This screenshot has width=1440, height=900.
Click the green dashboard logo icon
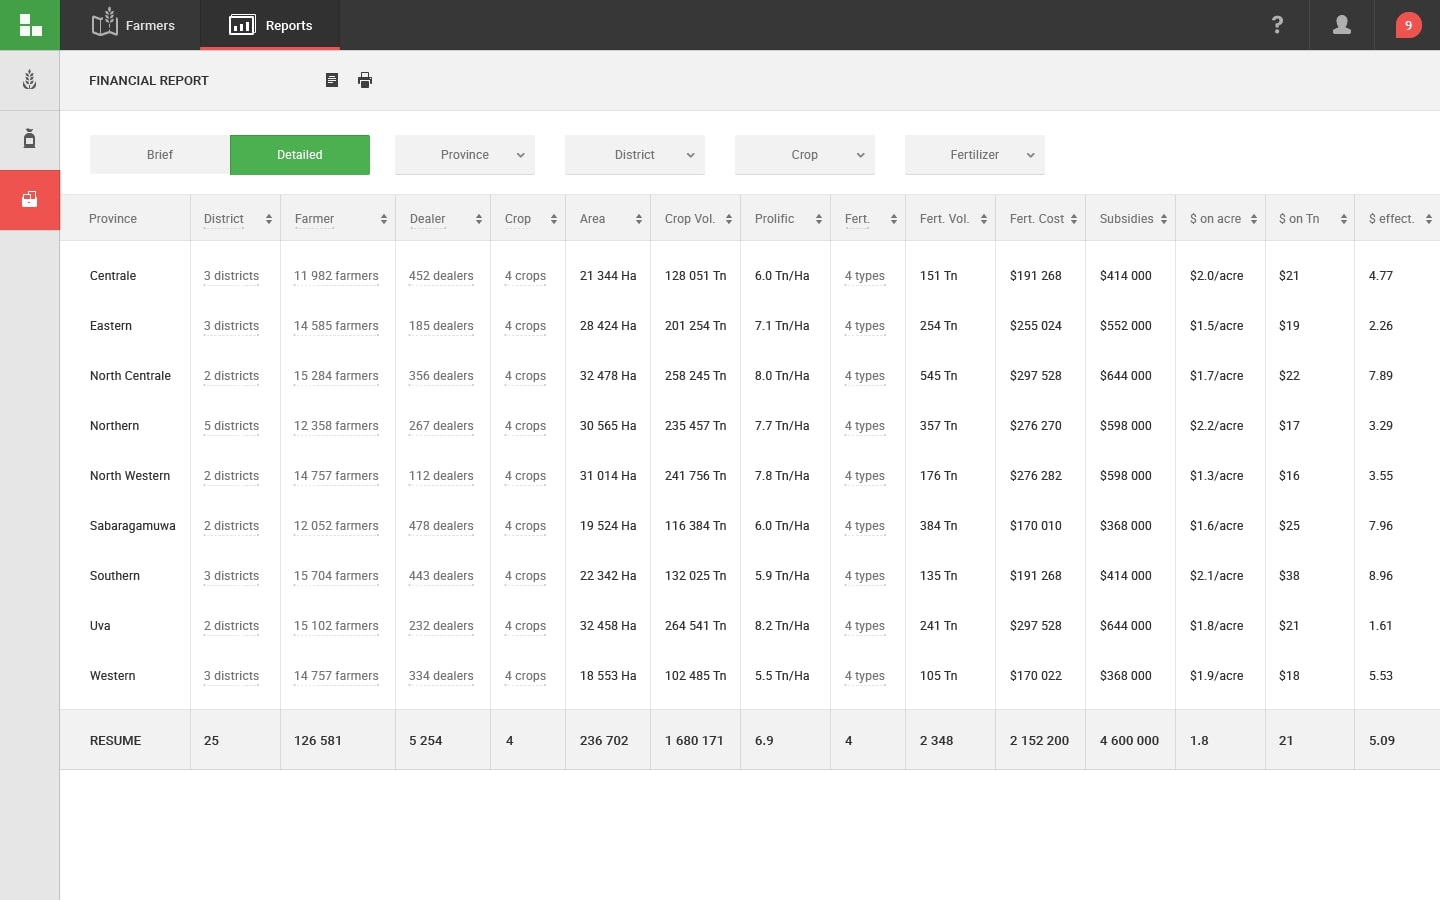[x=30, y=25]
